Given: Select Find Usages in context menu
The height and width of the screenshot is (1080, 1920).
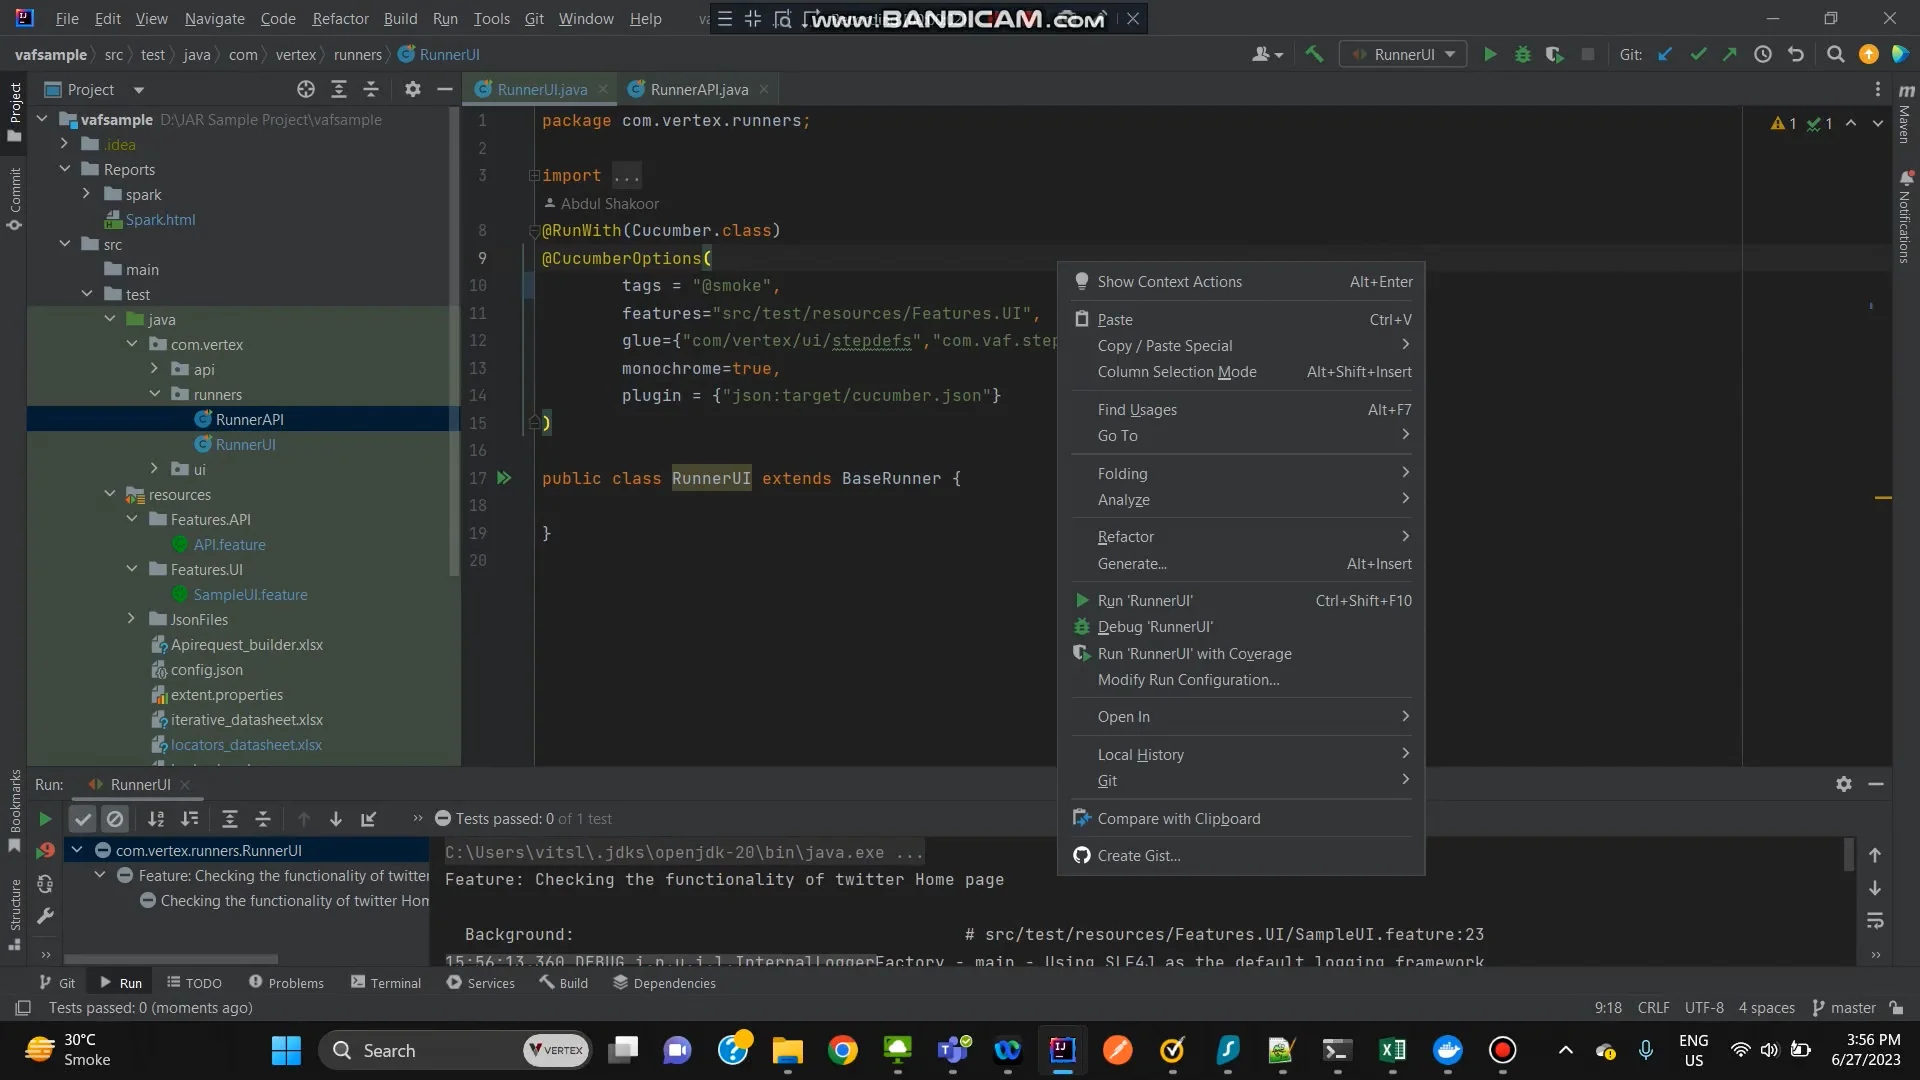Looking at the screenshot, I should point(1242,410).
